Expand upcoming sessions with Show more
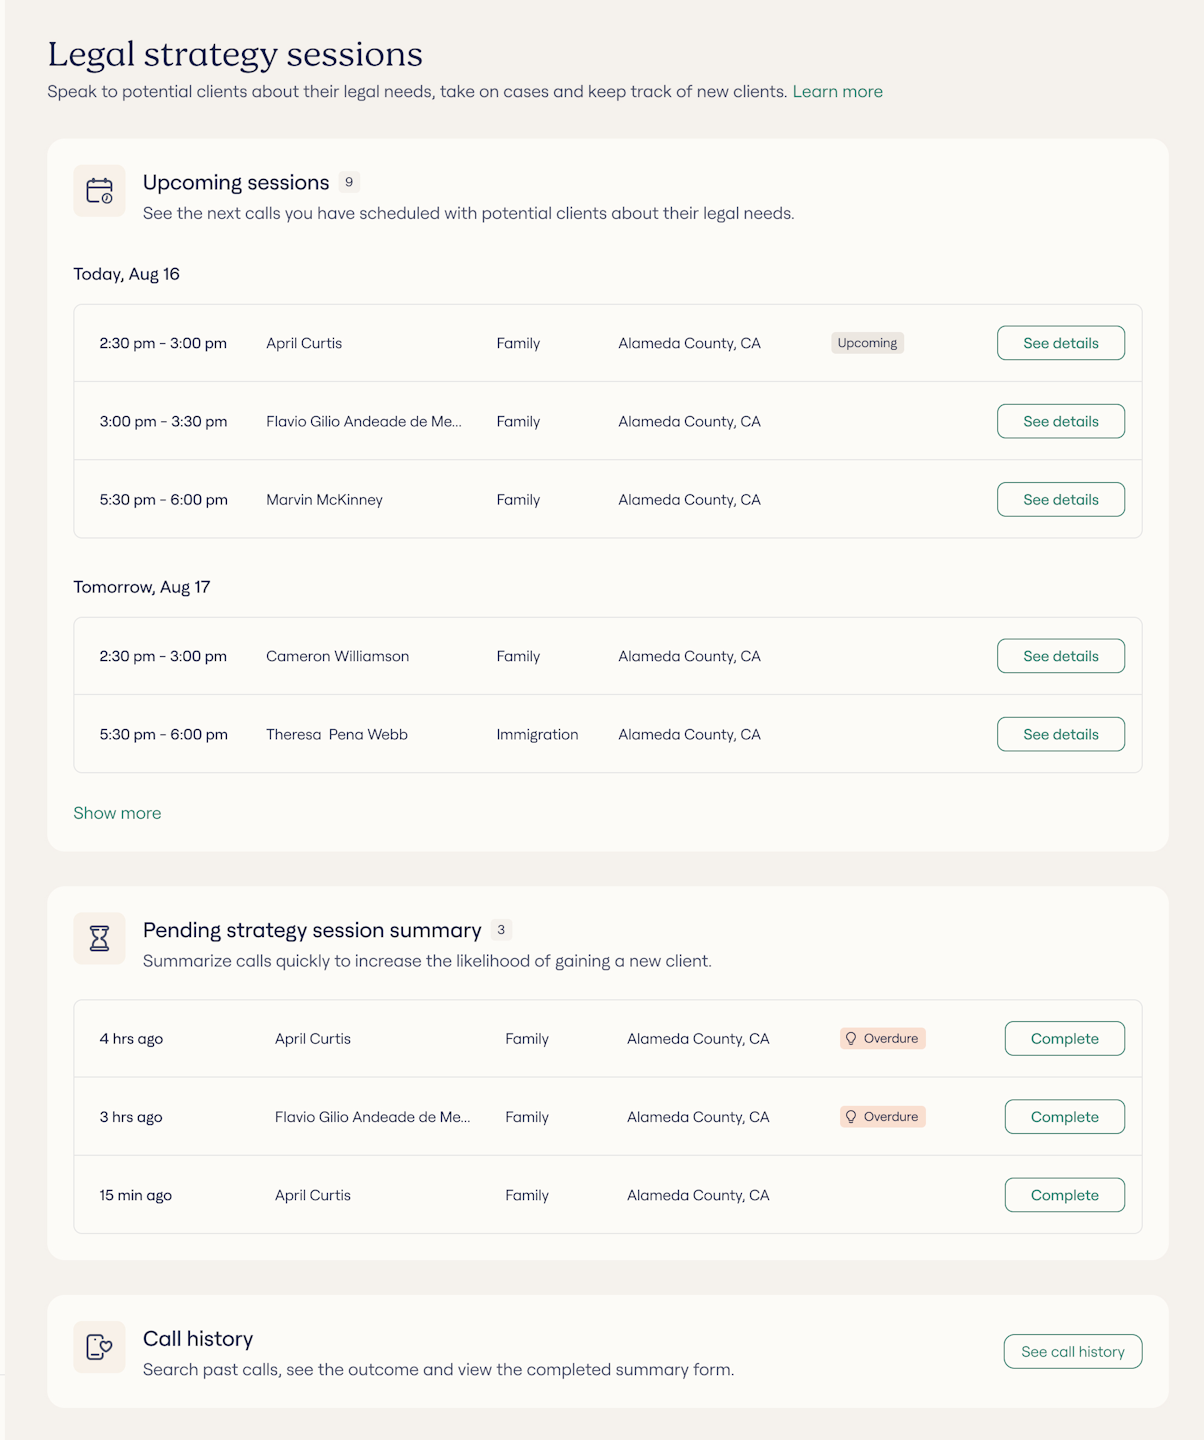Image resolution: width=1204 pixels, height=1440 pixels. [x=117, y=813]
